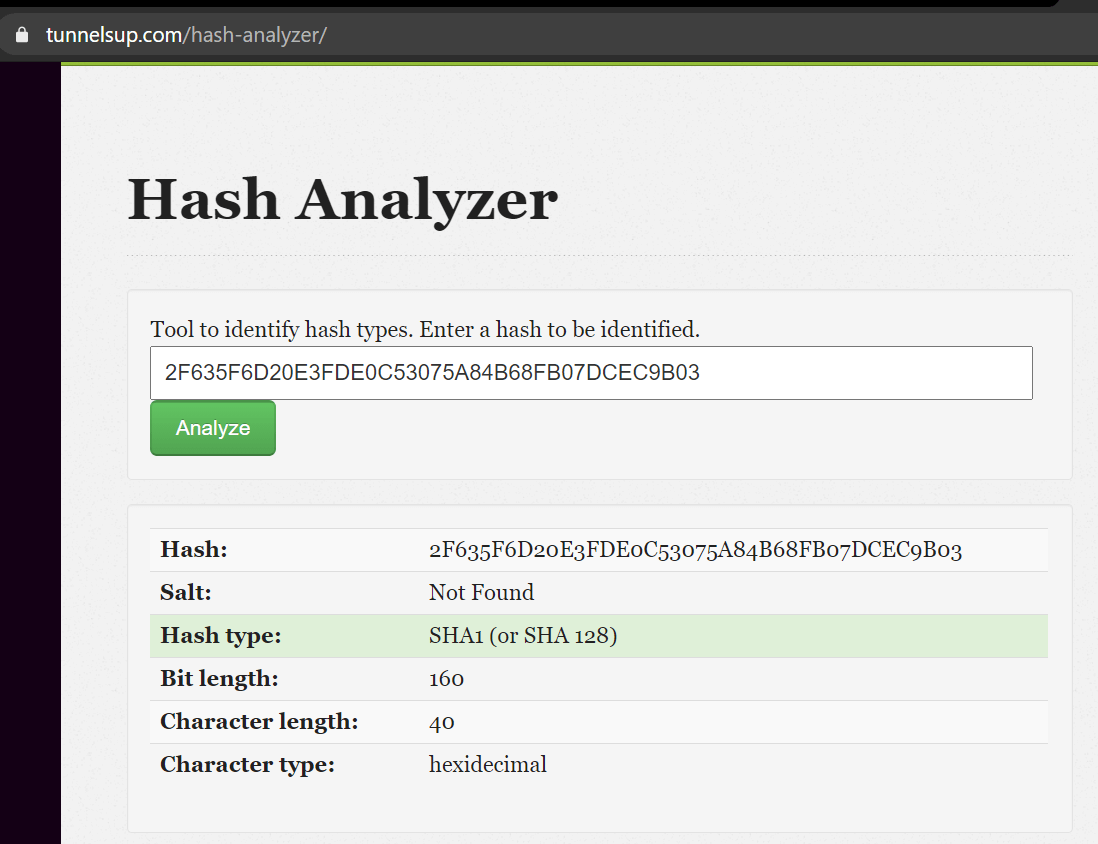The image size is (1098, 844).
Task: Click the 'Hash:' row label
Action: coord(194,550)
